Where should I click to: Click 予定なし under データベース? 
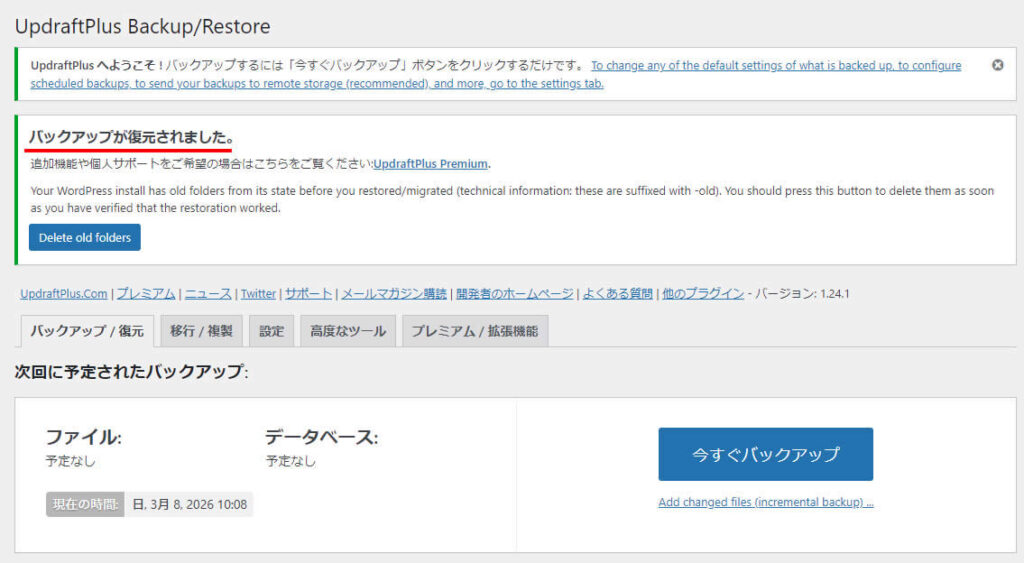290,461
